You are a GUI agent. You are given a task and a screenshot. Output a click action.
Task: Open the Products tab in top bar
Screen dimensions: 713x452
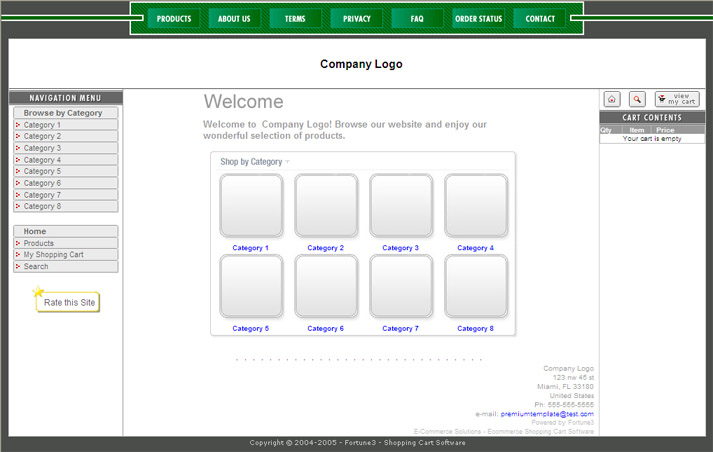(x=174, y=19)
